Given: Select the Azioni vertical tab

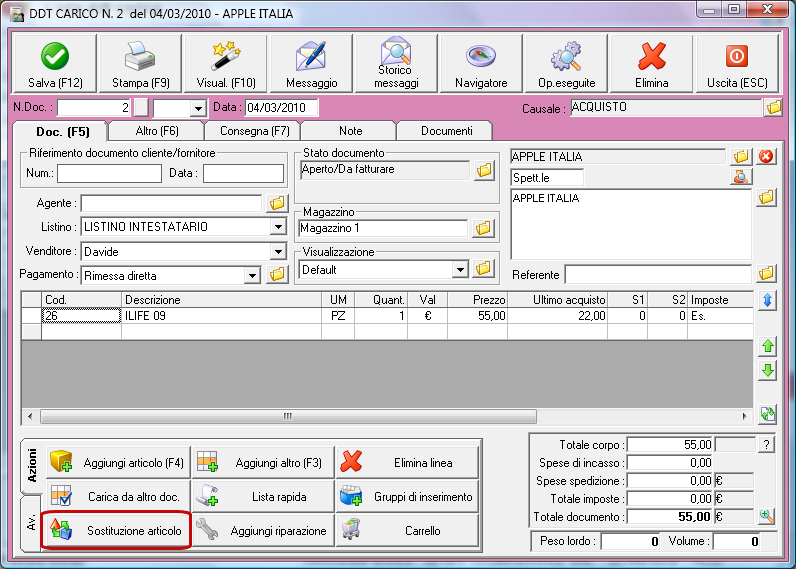Looking at the screenshot, I should click(32, 465).
